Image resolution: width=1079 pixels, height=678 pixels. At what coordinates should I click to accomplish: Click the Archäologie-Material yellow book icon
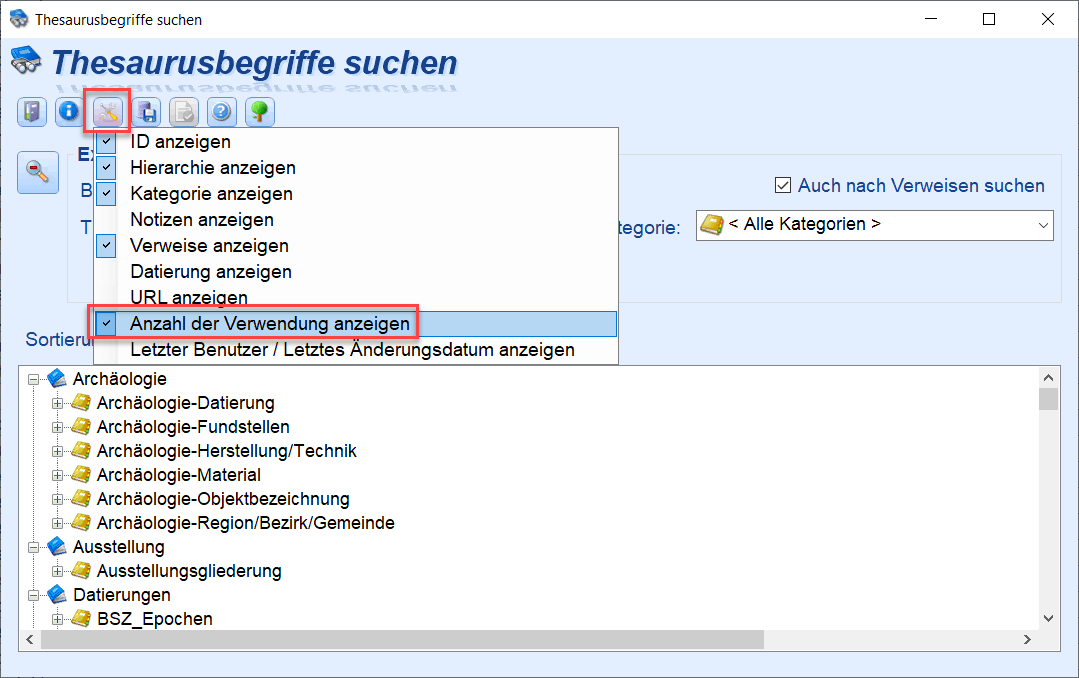click(x=81, y=474)
